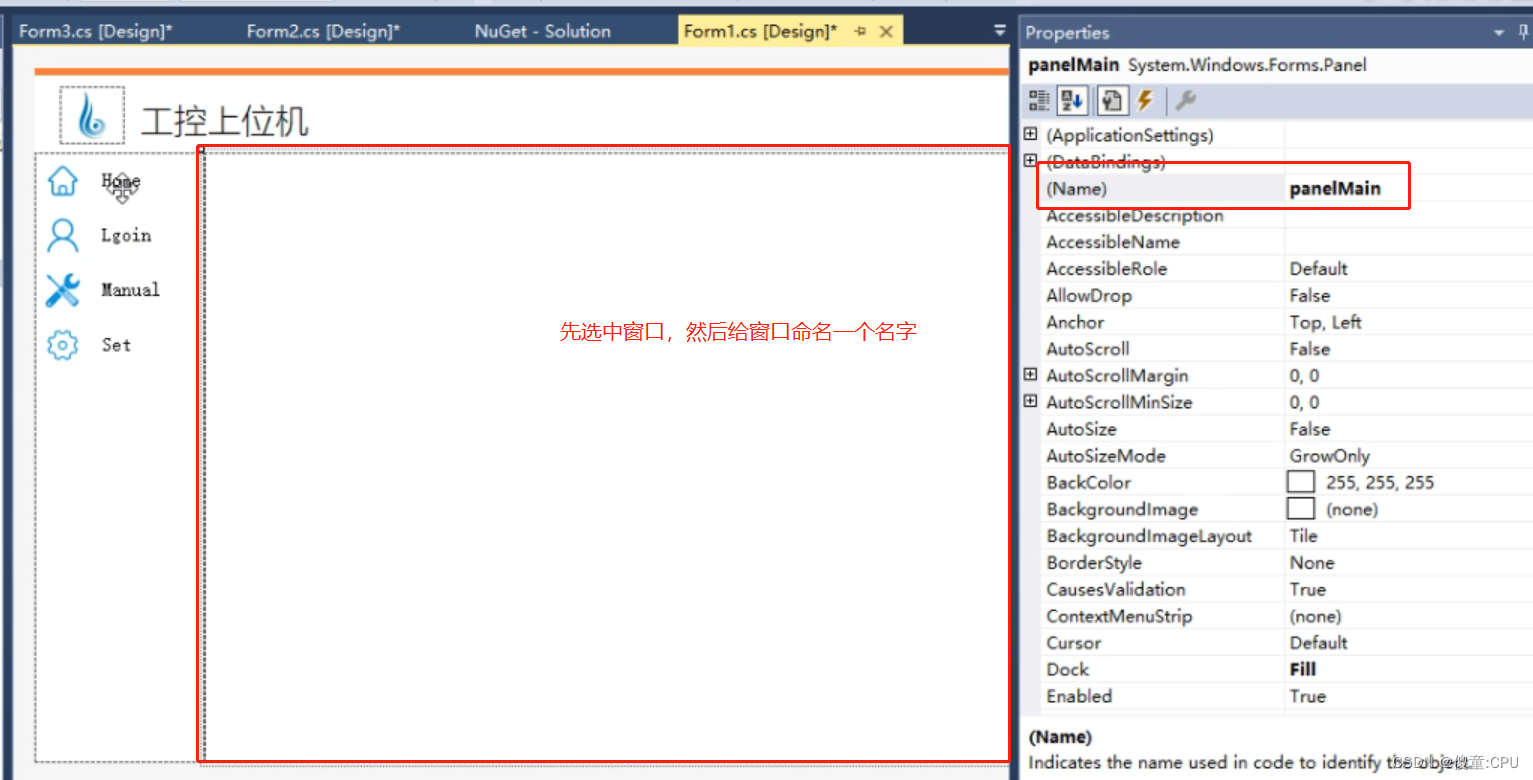This screenshot has width=1533, height=780.
Task: Click the Anchor Top, Left value
Action: tap(1325, 322)
